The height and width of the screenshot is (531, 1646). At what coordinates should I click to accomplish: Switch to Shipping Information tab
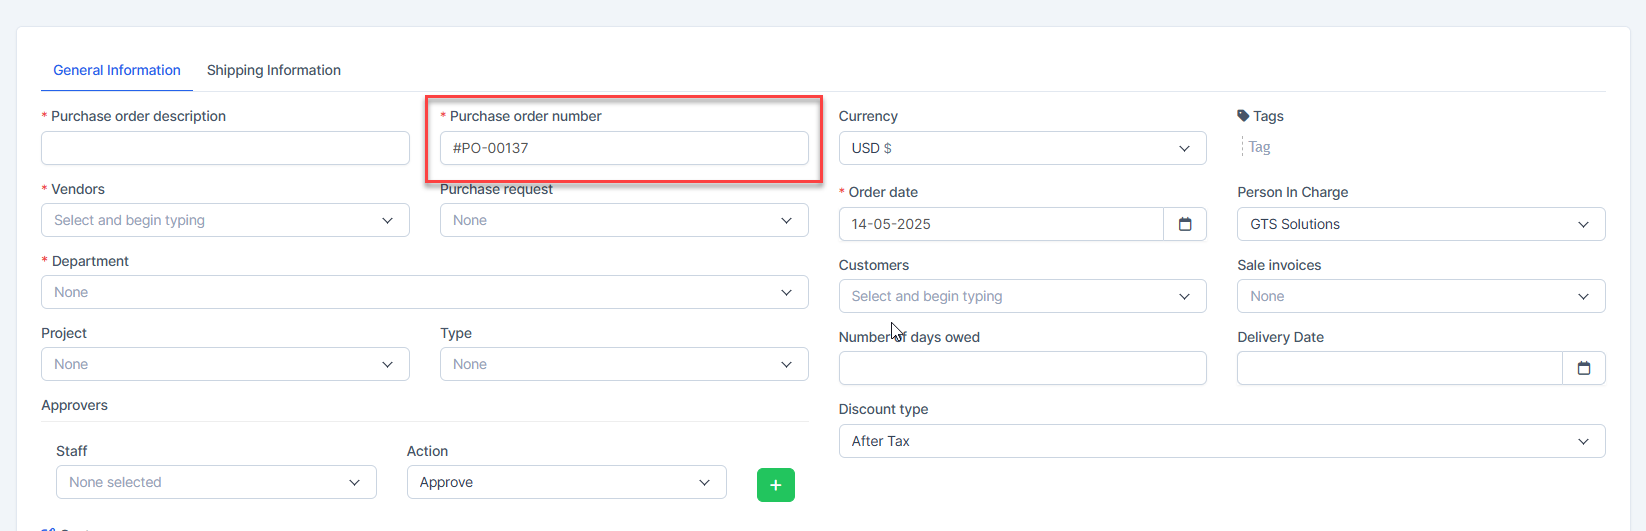coord(273,70)
